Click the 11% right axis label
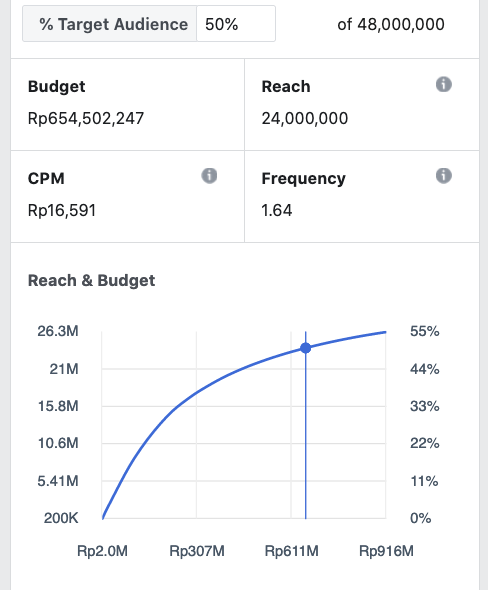This screenshot has width=488, height=590. (424, 481)
